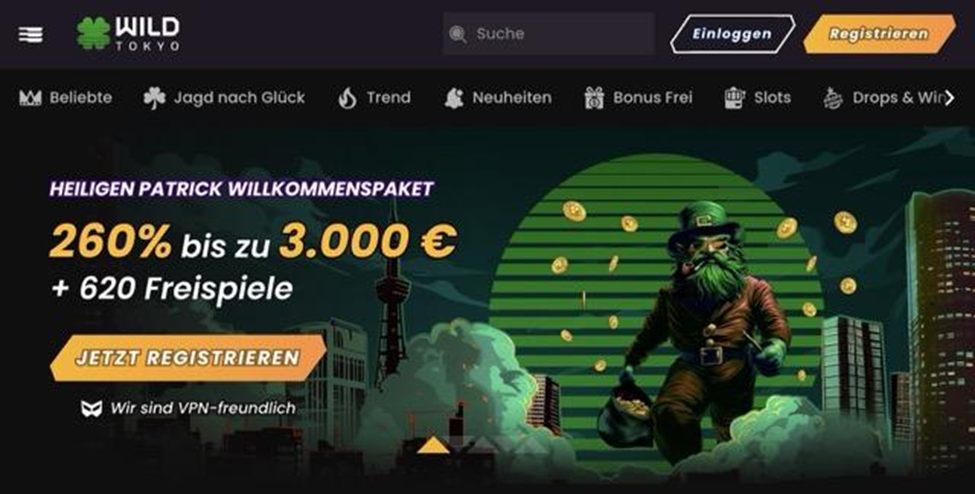Click the Registrieren button in header
The width and height of the screenshot is (975, 494).
[x=879, y=34]
